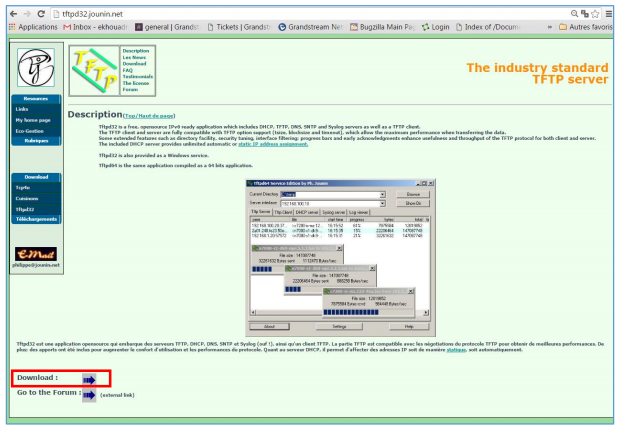Screen dimensions: 617x432
Task: Click the Download sidebar header
Action: pos(36,177)
